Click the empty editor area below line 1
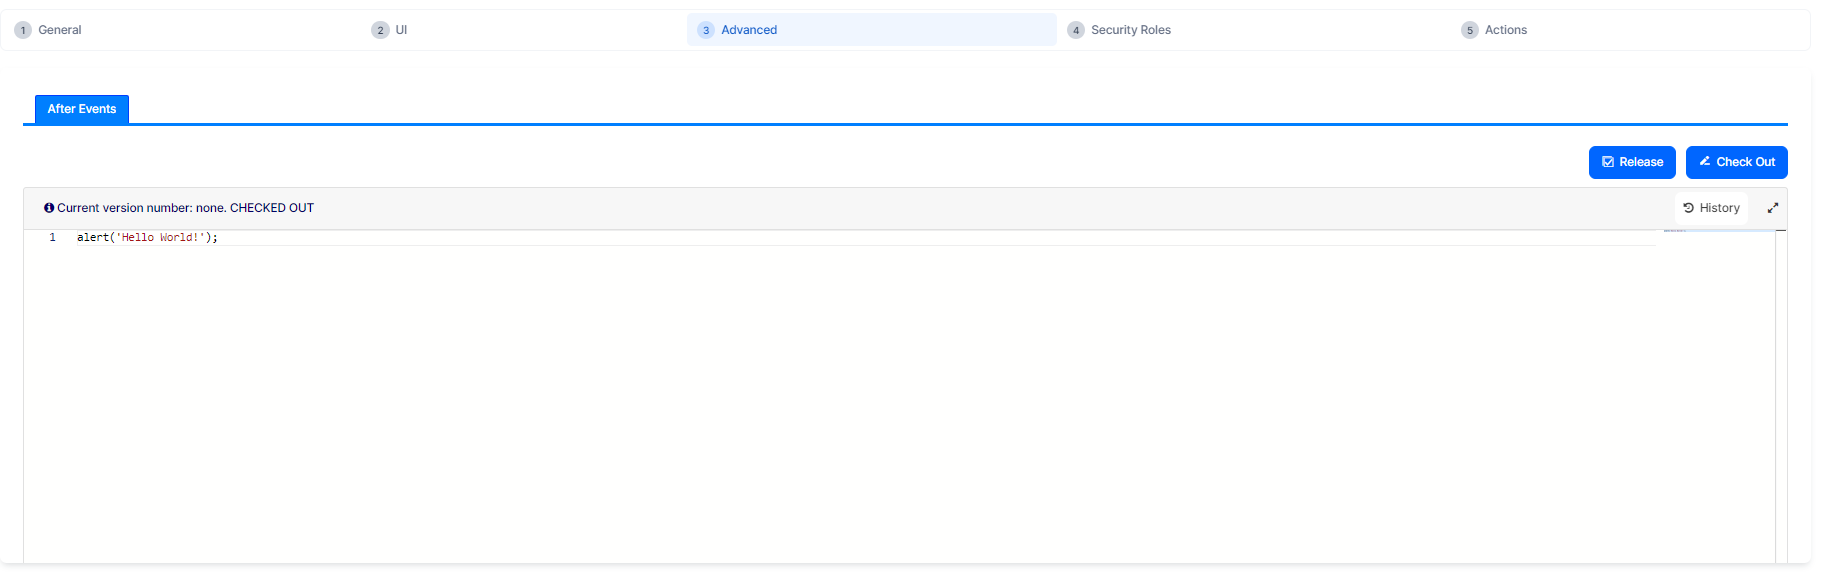1824x588 pixels. pos(800,400)
